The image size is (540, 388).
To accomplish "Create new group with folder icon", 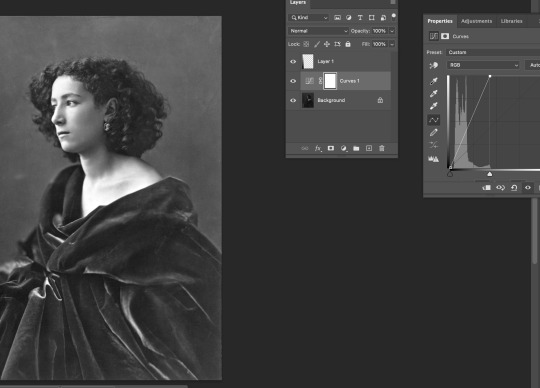I will [x=356, y=148].
